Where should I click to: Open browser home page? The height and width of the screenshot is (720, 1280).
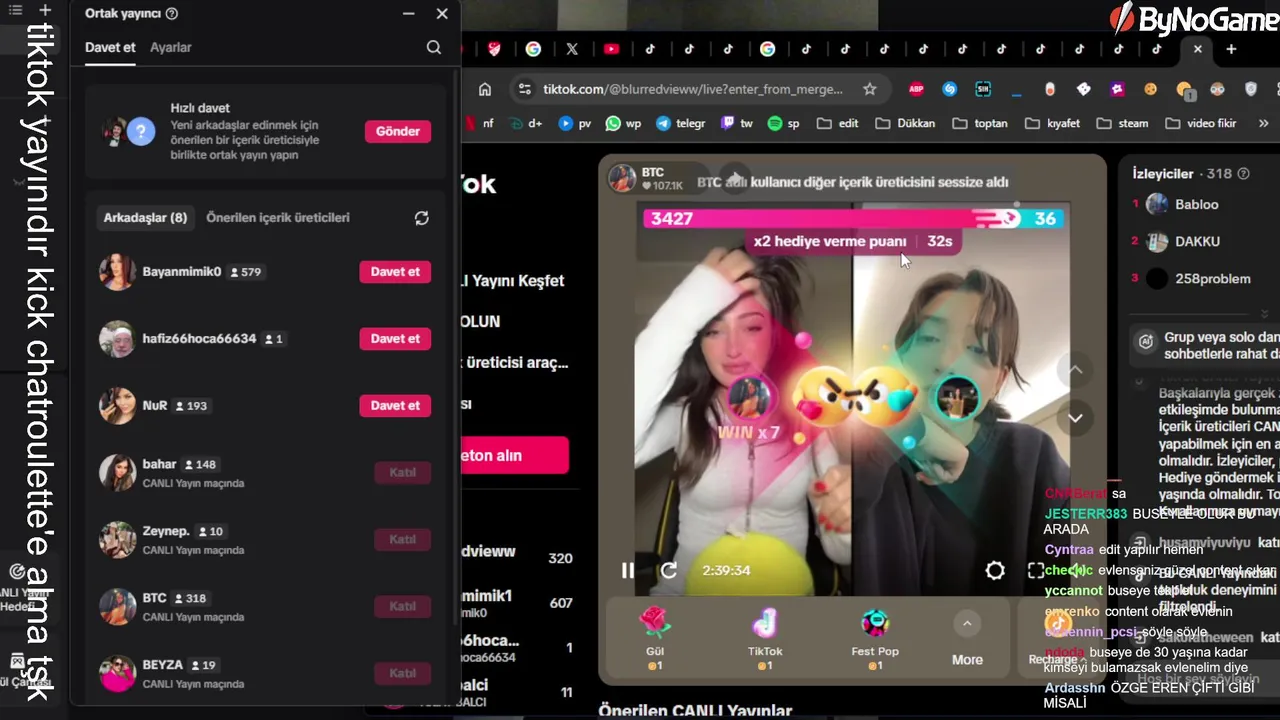[485, 89]
